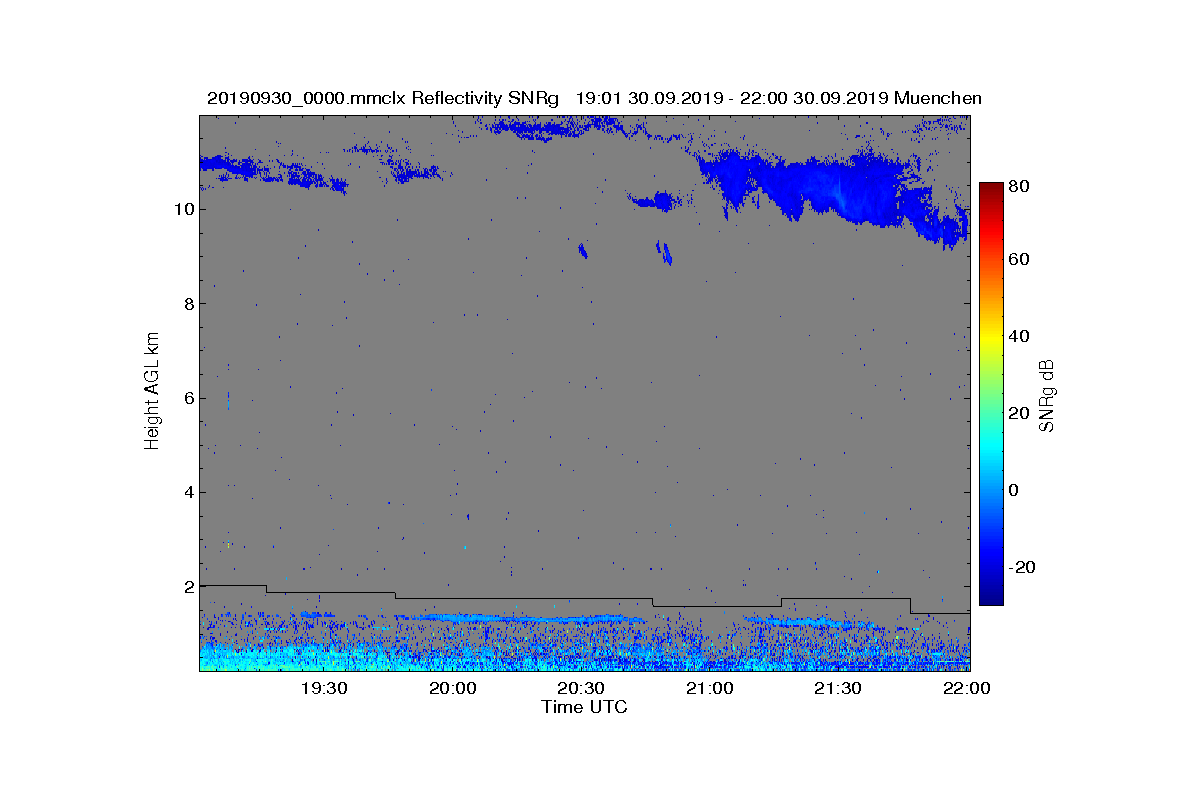Image resolution: width=1200 pixels, height=800 pixels.
Task: Click the height tick label 8
Action: tap(188, 304)
